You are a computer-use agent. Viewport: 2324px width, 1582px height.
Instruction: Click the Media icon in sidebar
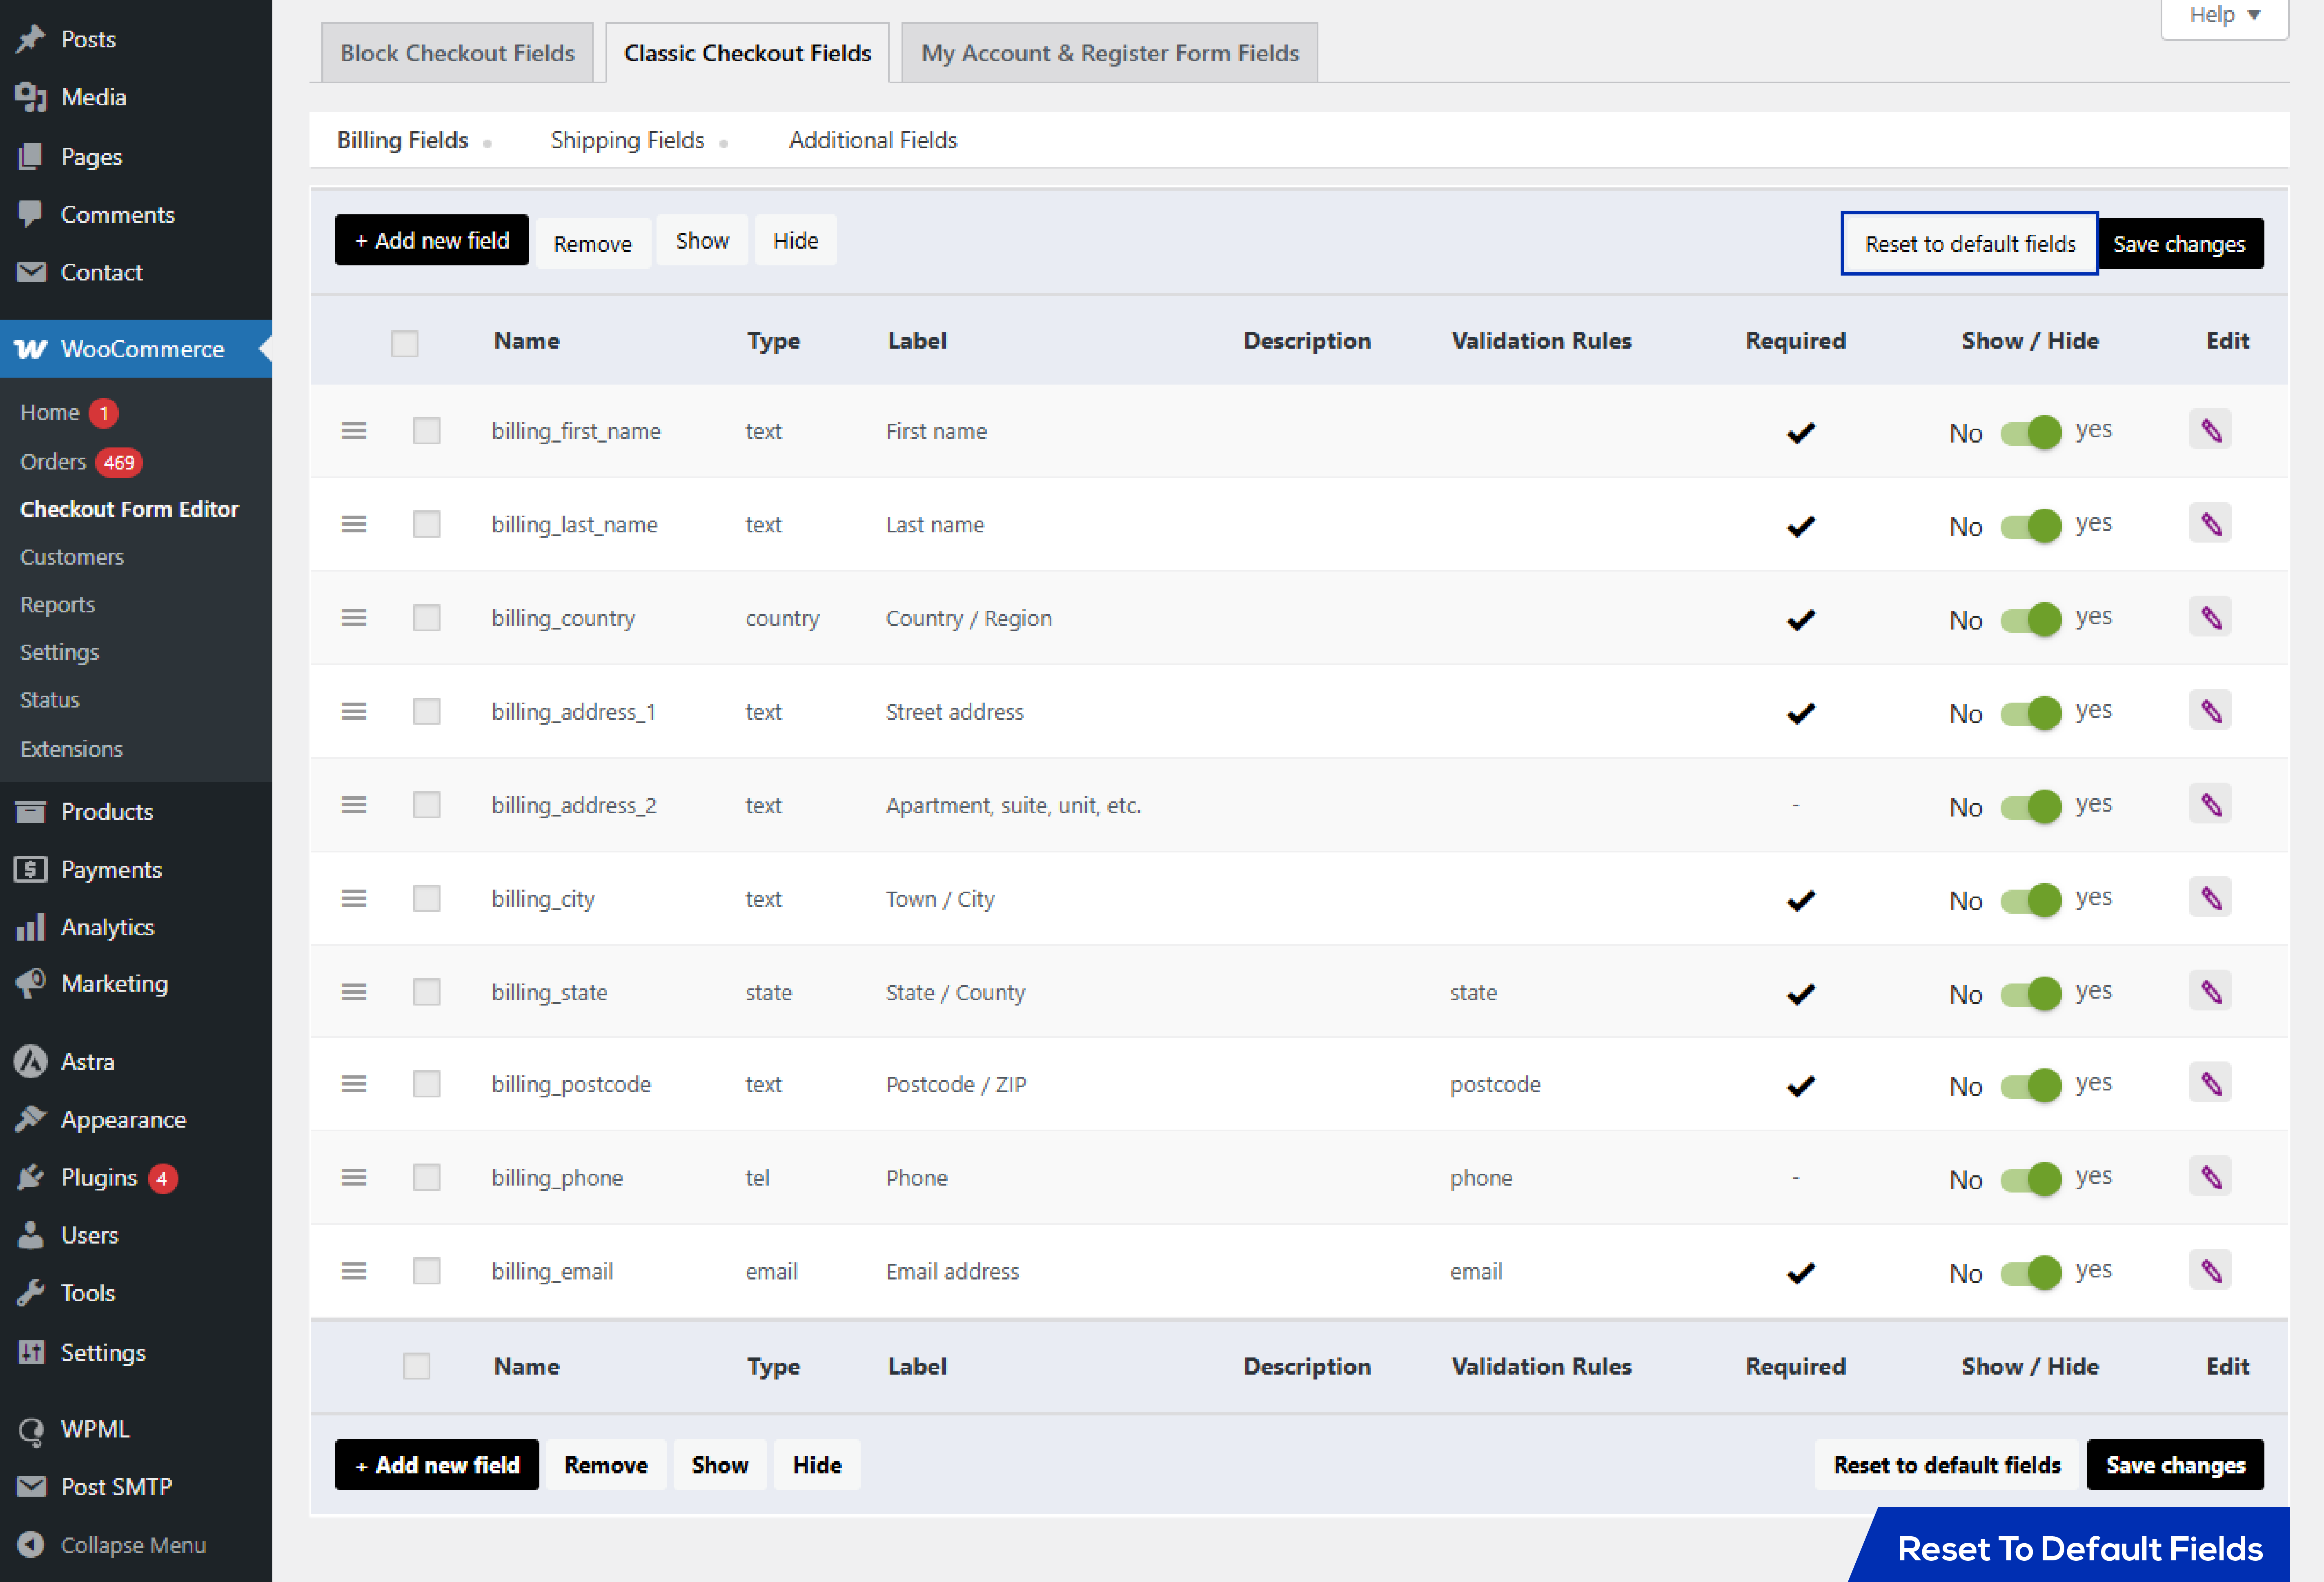(31, 97)
